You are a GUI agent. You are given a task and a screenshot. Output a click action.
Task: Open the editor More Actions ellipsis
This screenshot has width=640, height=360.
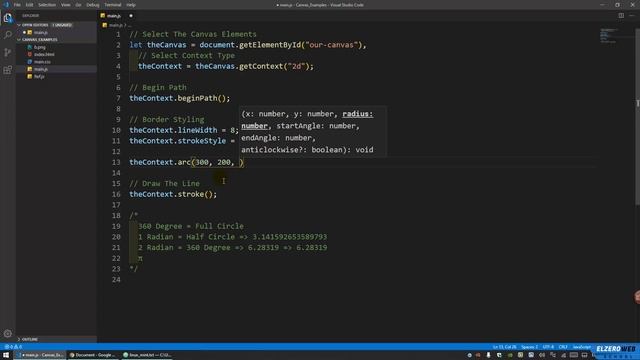click(632, 16)
